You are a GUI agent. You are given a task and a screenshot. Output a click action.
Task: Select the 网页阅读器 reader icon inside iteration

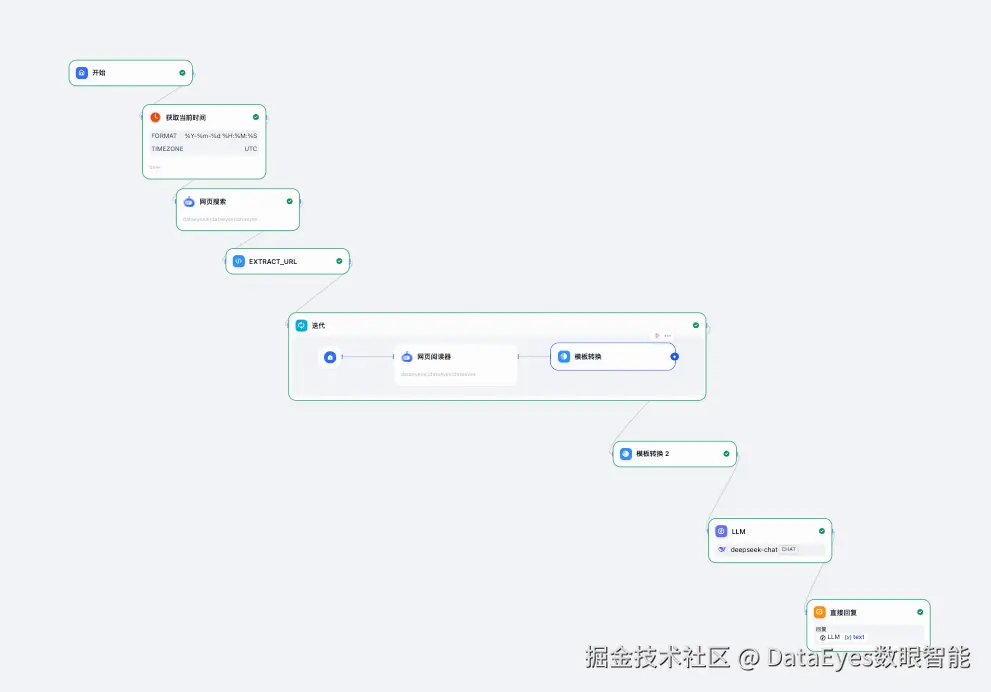pos(406,357)
